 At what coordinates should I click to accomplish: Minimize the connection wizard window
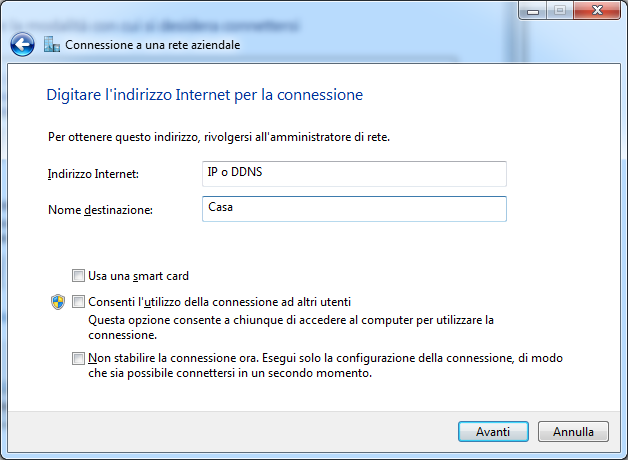(x=533, y=10)
